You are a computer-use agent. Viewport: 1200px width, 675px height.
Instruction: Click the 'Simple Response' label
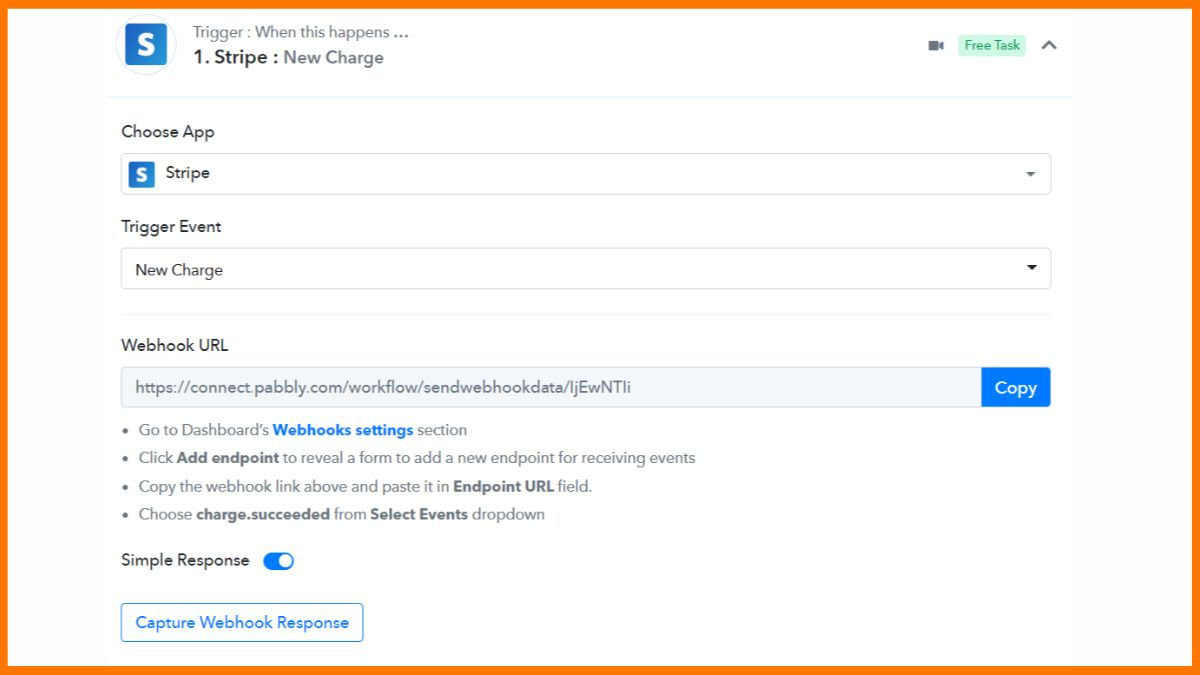(185, 560)
